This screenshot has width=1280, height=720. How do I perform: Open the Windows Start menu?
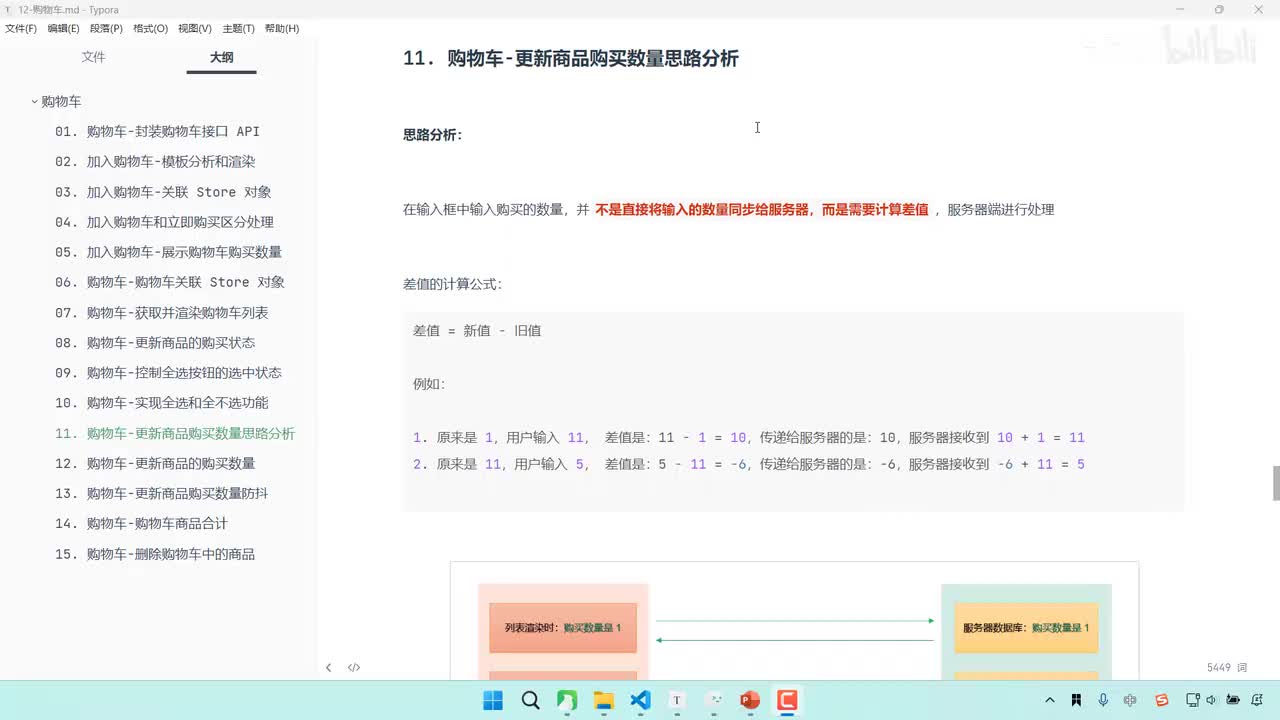(x=493, y=700)
